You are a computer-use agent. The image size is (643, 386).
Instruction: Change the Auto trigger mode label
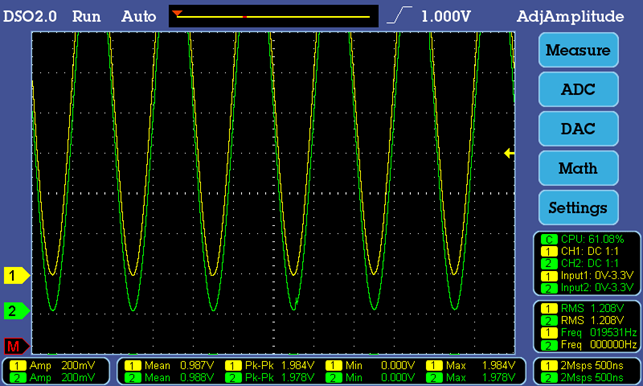click(x=139, y=16)
